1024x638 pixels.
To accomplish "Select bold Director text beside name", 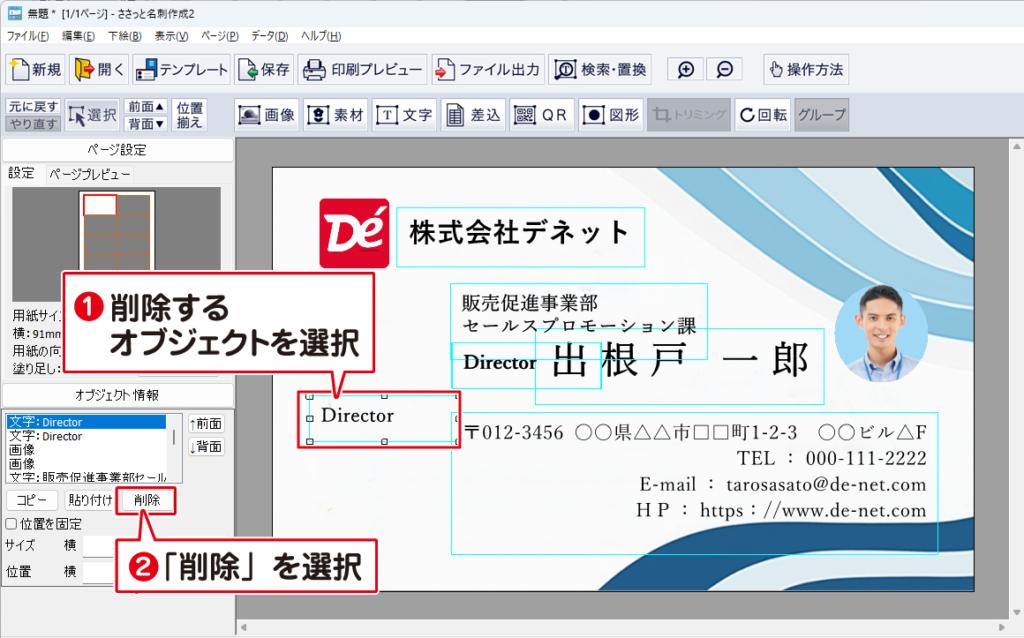I will click(500, 362).
